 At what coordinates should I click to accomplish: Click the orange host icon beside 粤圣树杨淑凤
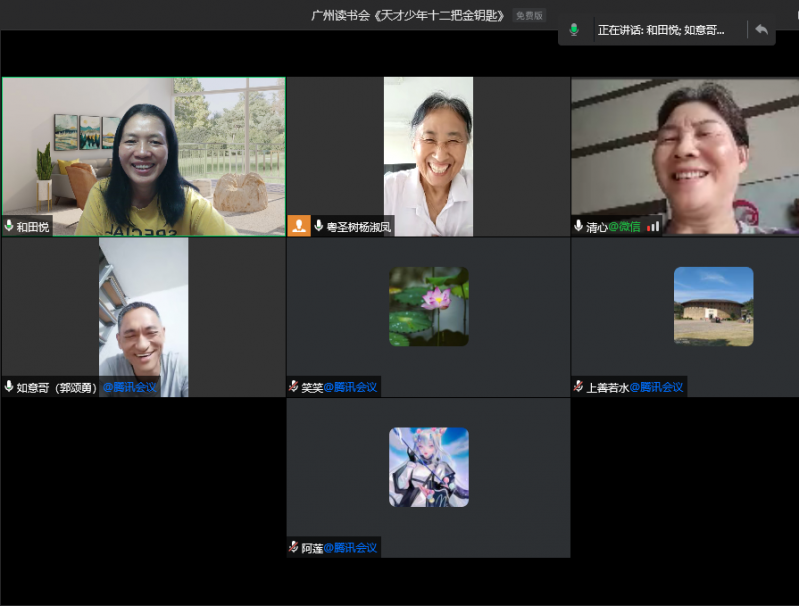(x=299, y=226)
